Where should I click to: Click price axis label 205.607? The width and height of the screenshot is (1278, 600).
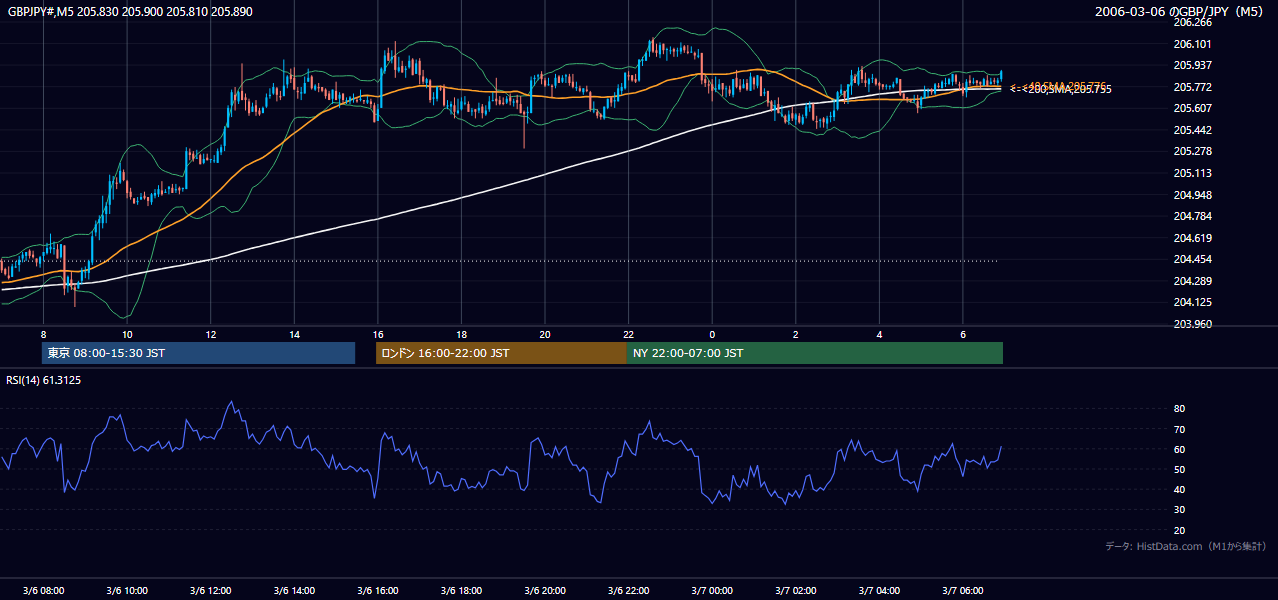coord(1192,108)
